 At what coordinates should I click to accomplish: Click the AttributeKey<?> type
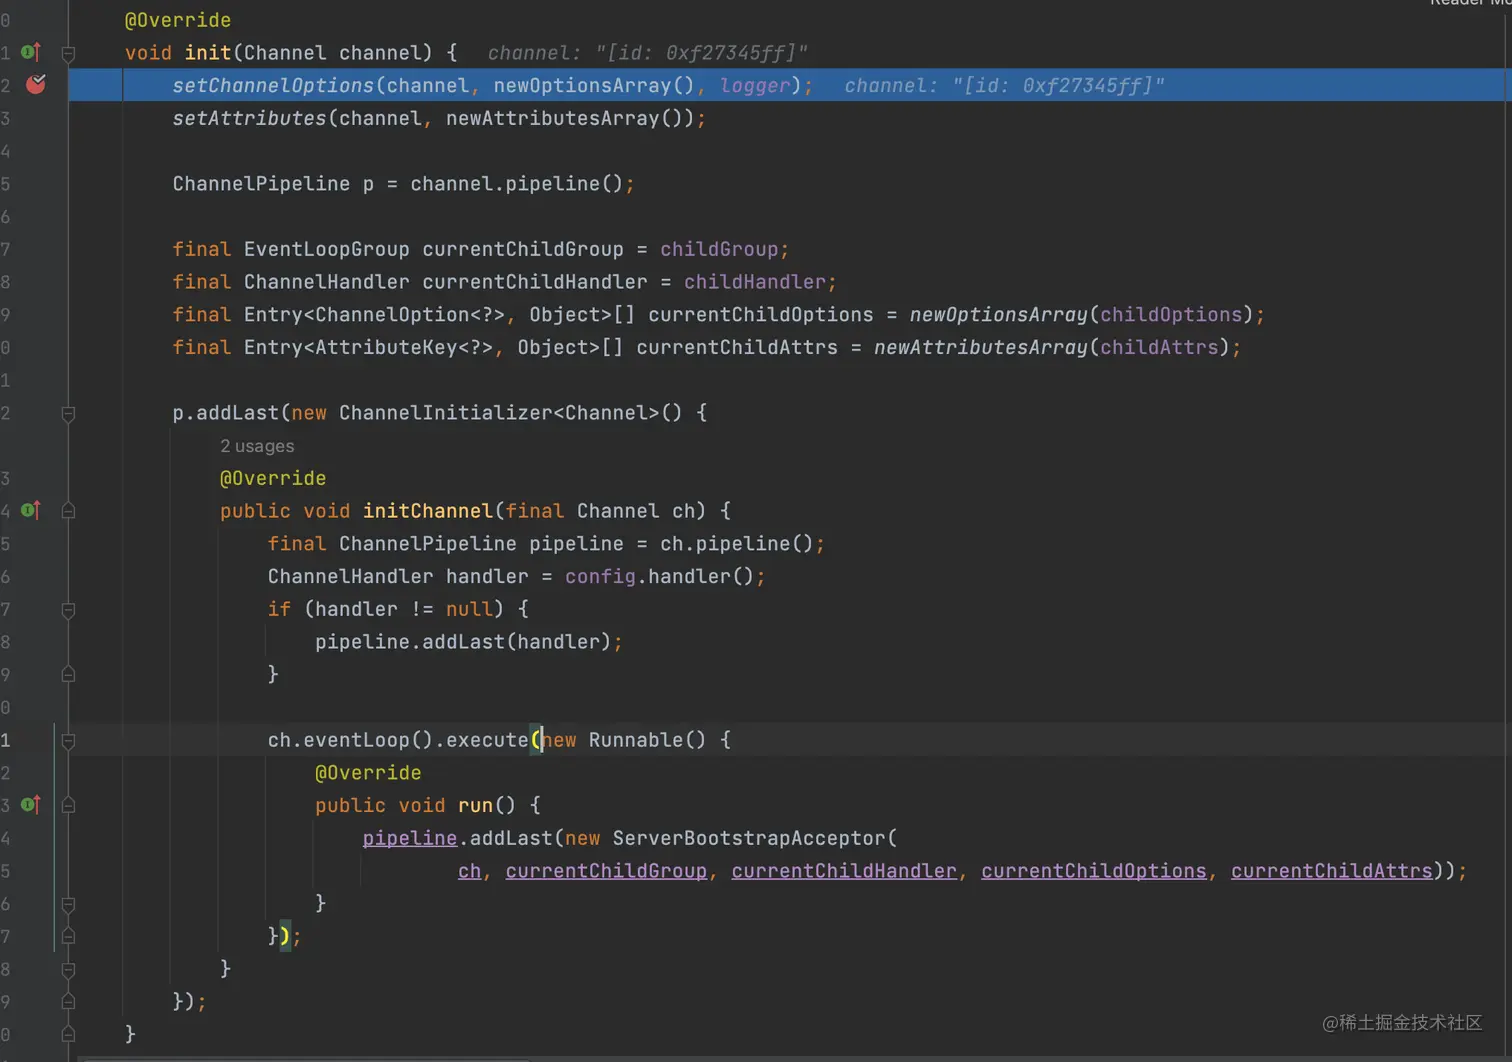[403, 347]
